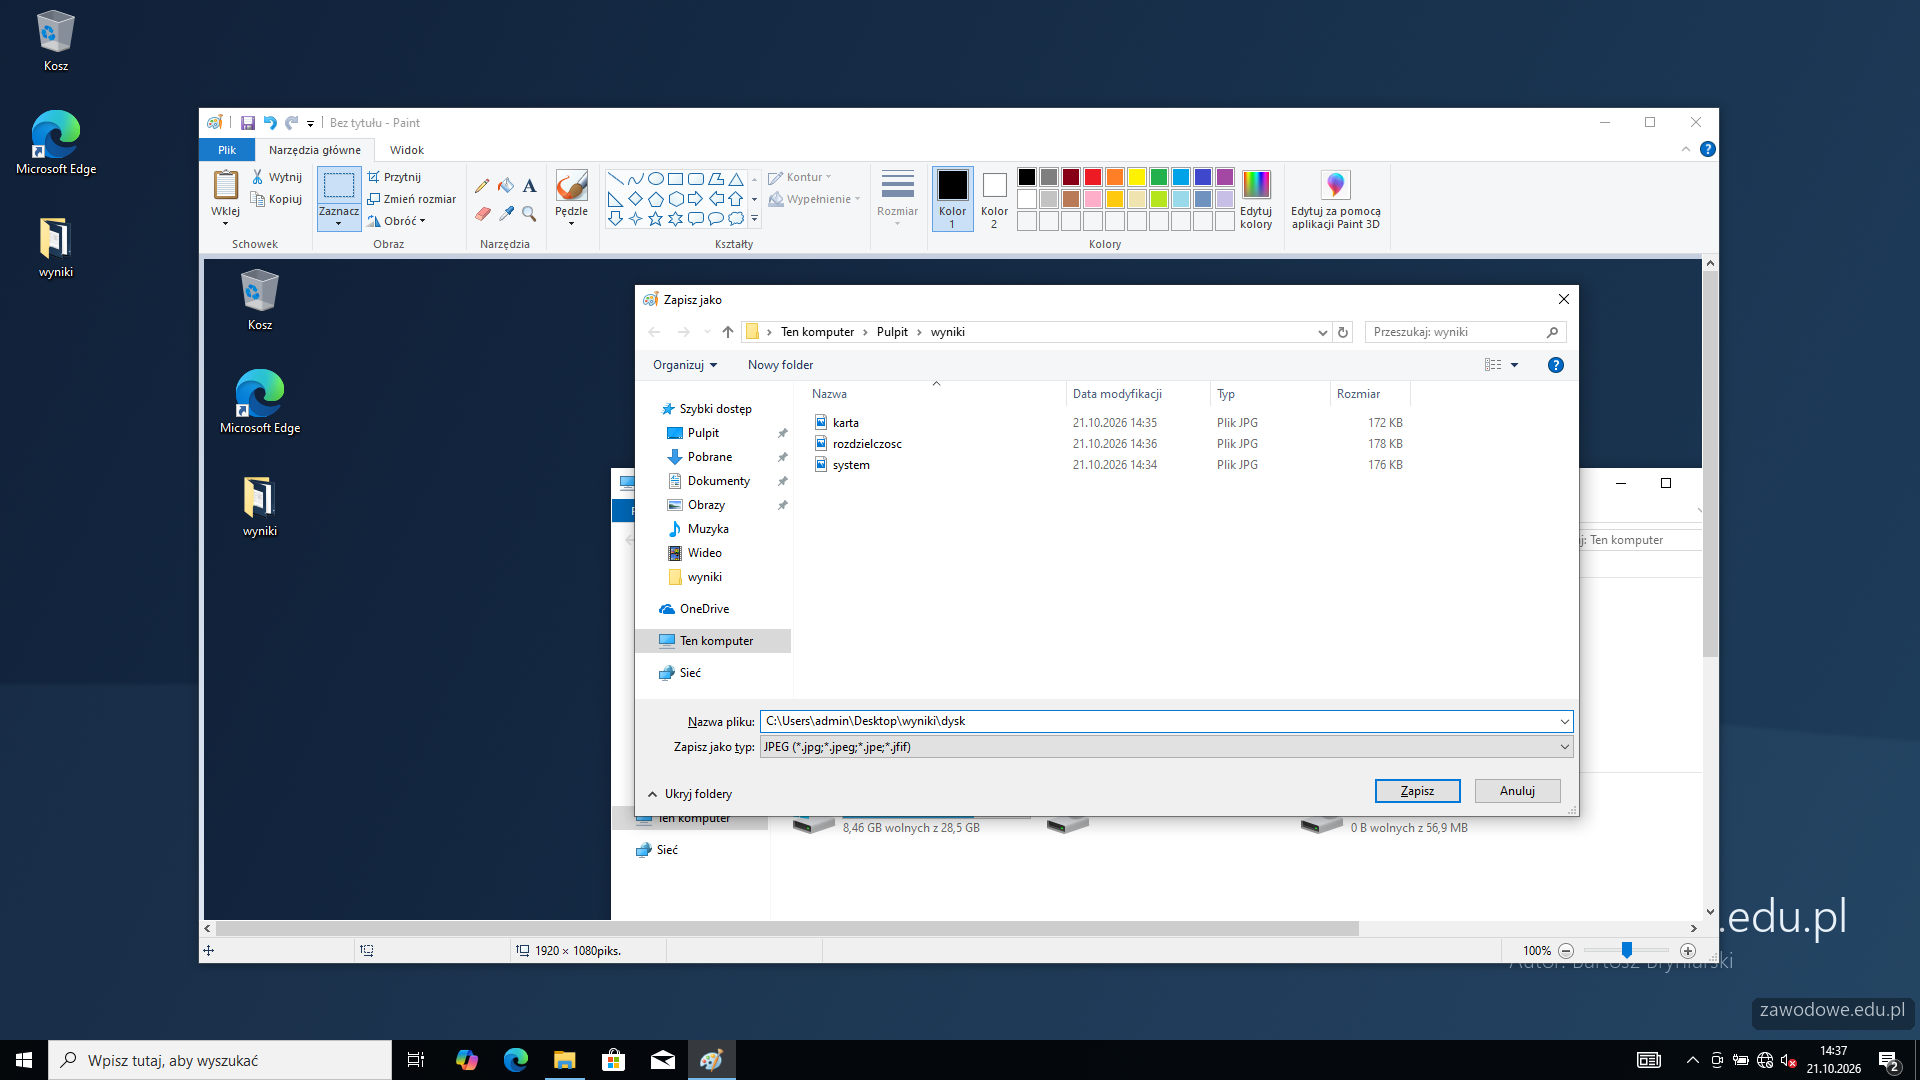Click the Rotate (Obróć) option
The height and width of the screenshot is (1080, 1920).
pos(397,221)
